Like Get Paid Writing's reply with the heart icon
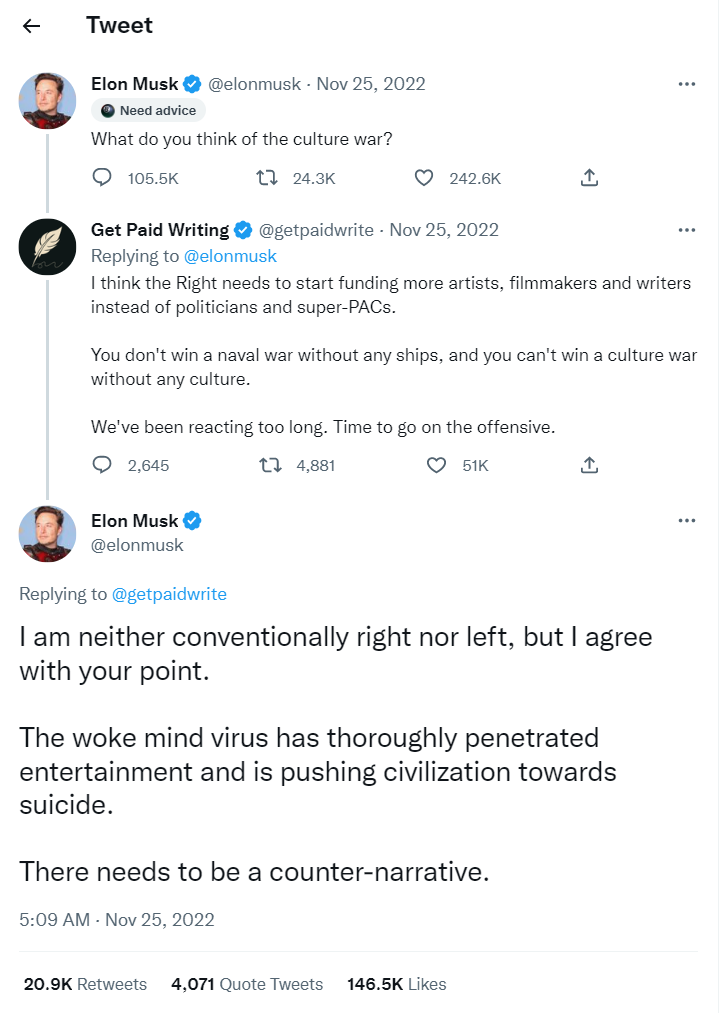721x1013 pixels. 436,465
